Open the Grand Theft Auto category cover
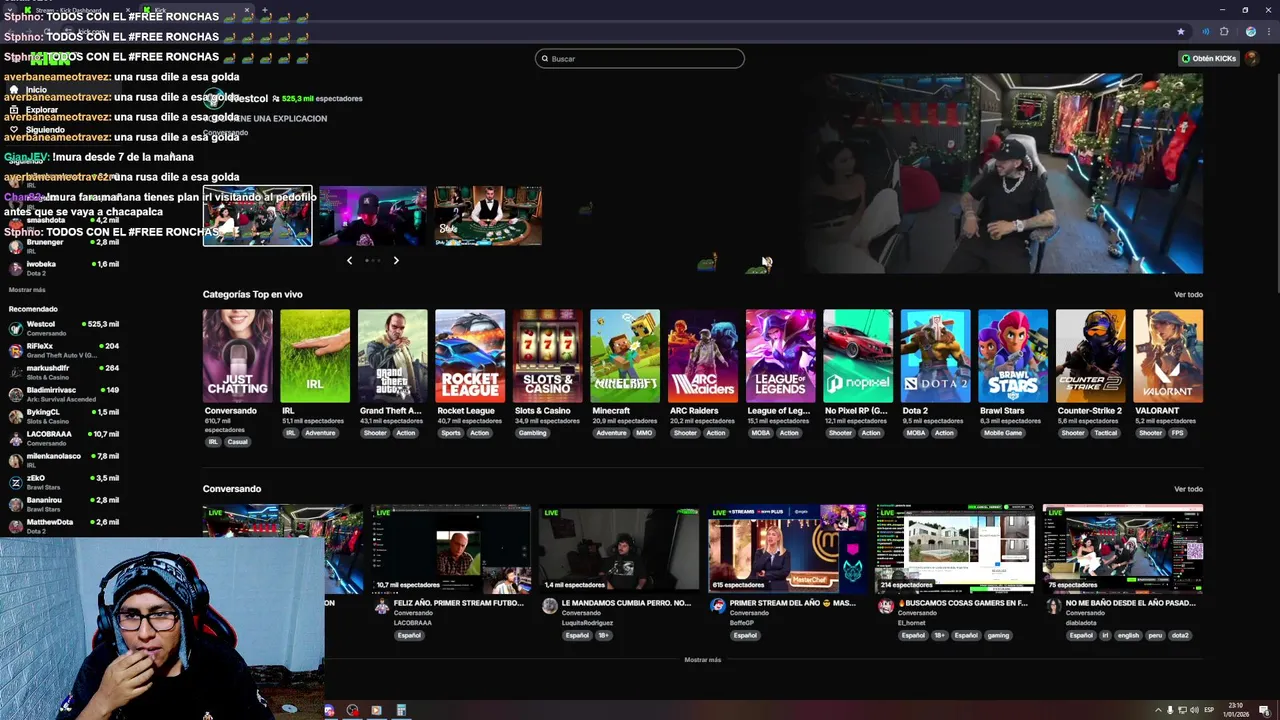Image resolution: width=1280 pixels, height=720 pixels. (392, 356)
